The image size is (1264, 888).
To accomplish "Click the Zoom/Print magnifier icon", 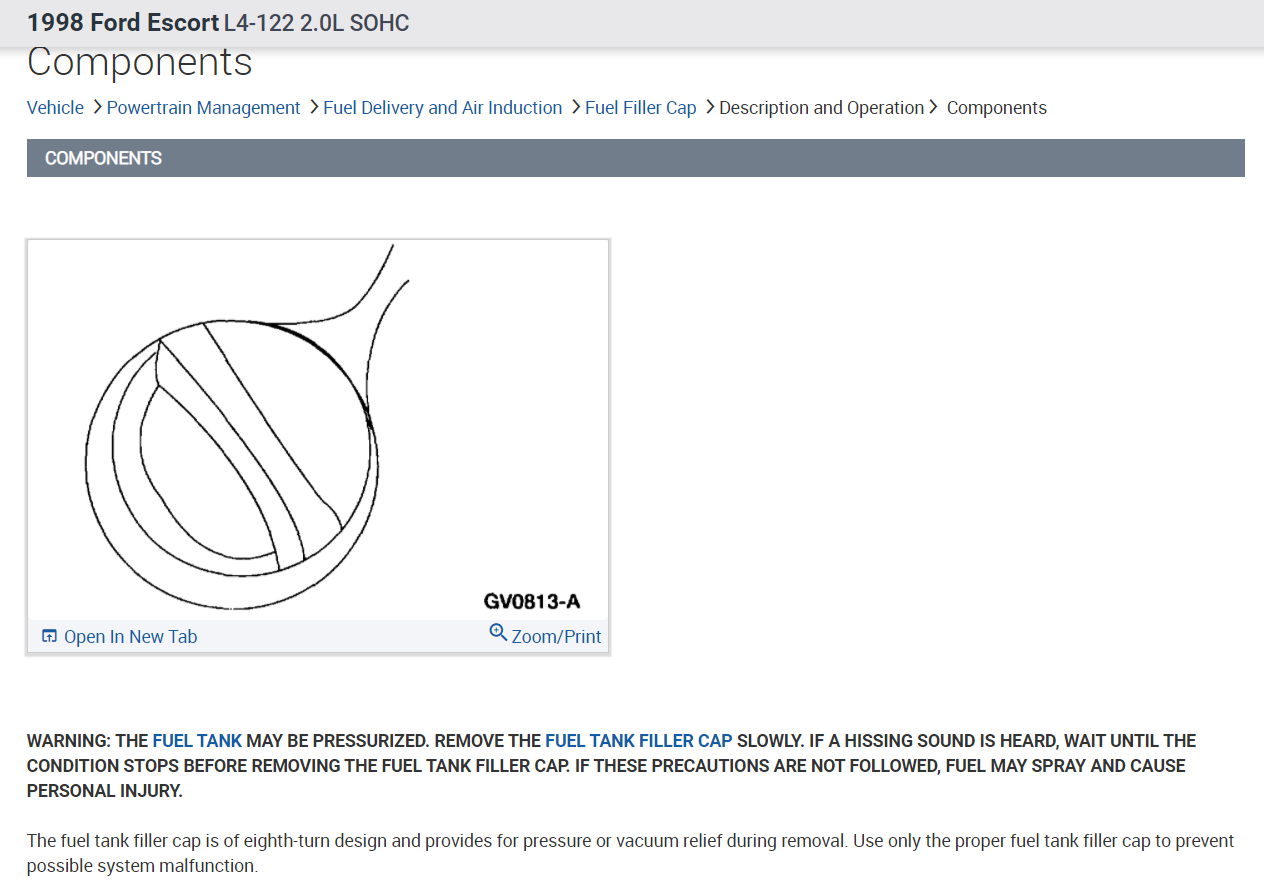I will (498, 632).
